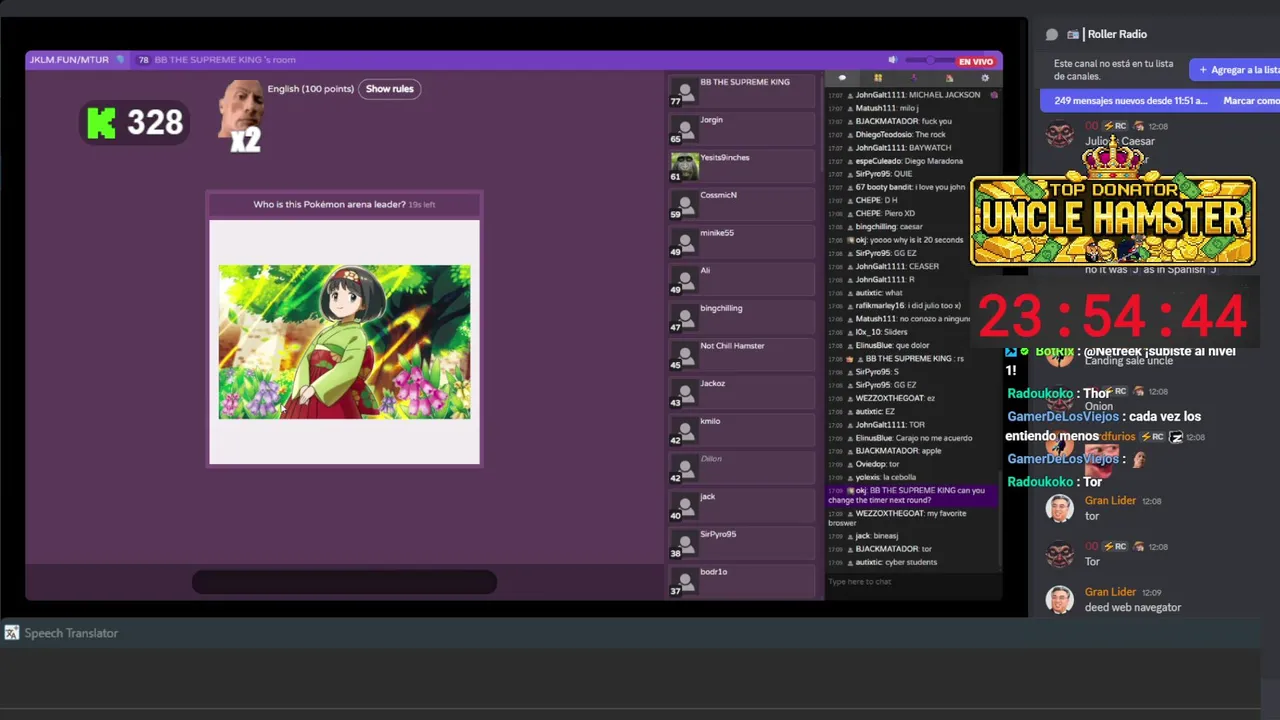Click the diamond icon next to JKLM.FUN/MTUR
Viewport: 1280px width, 720px height.
click(x=121, y=60)
